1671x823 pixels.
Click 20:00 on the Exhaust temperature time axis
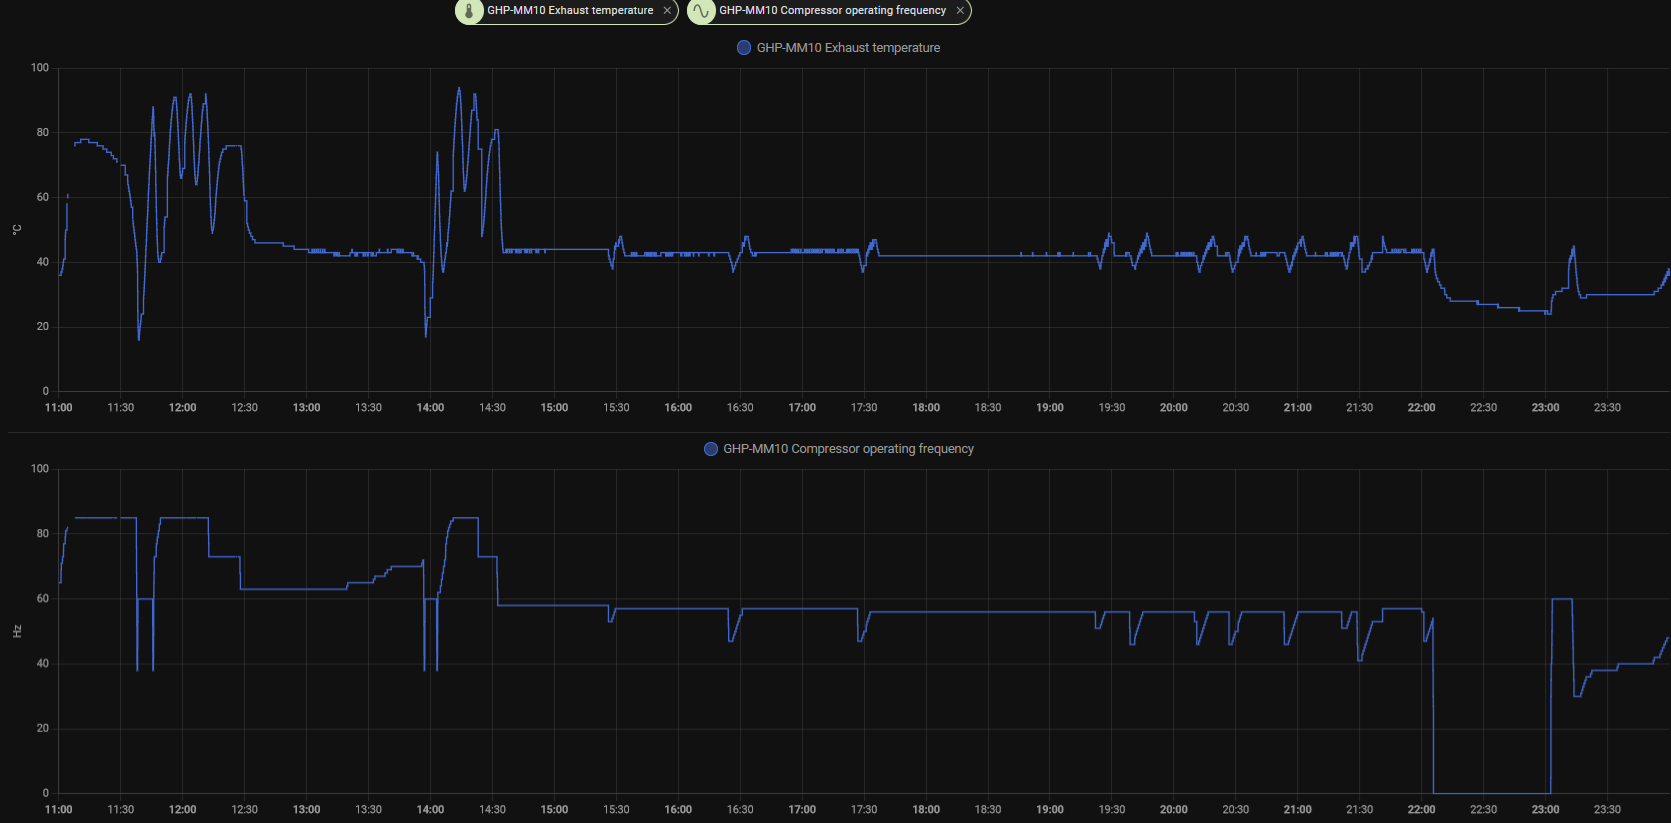1174,408
